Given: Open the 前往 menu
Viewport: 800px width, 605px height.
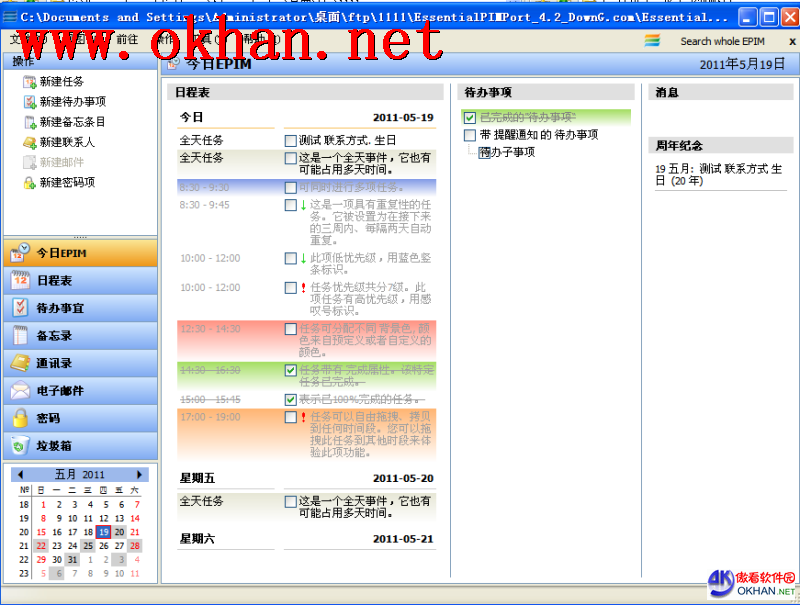Looking at the screenshot, I should 127,40.
